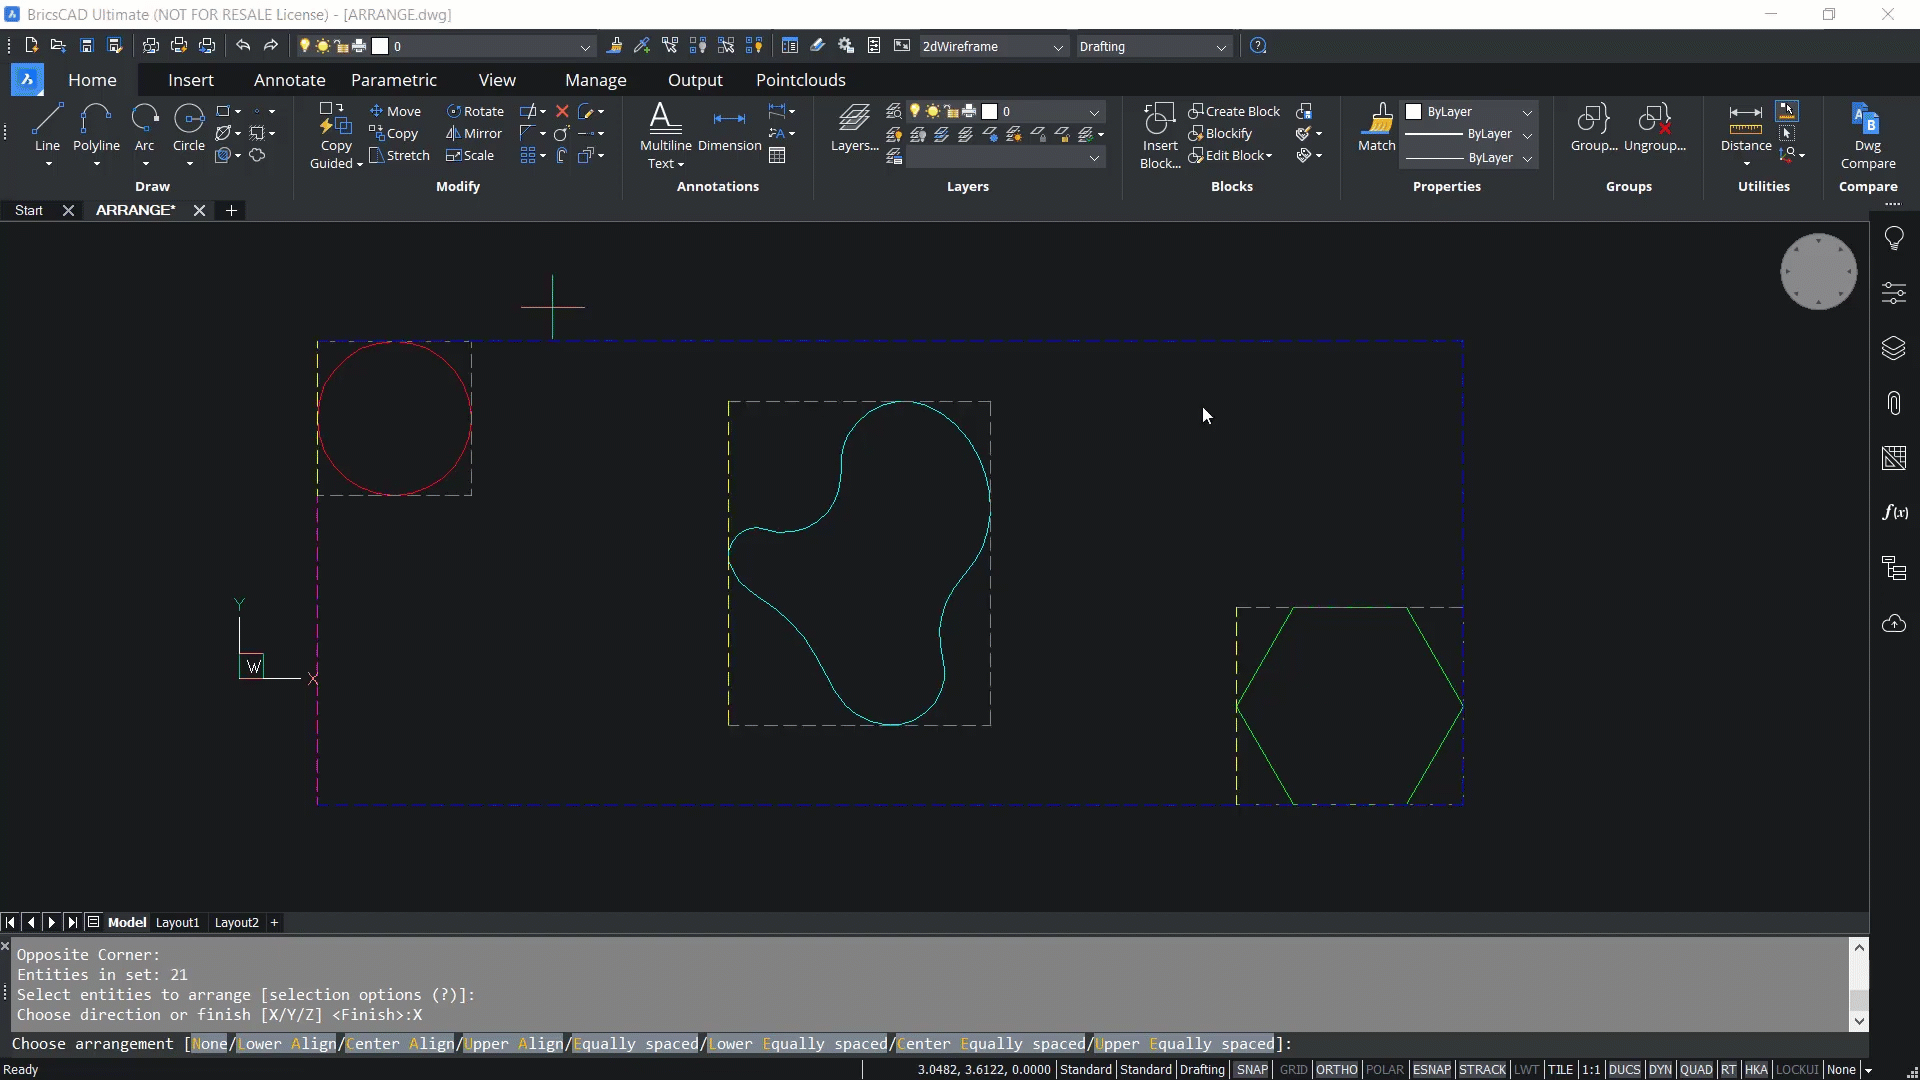The image size is (1920, 1080).
Task: Open the Layers manager
Action: (x=854, y=128)
